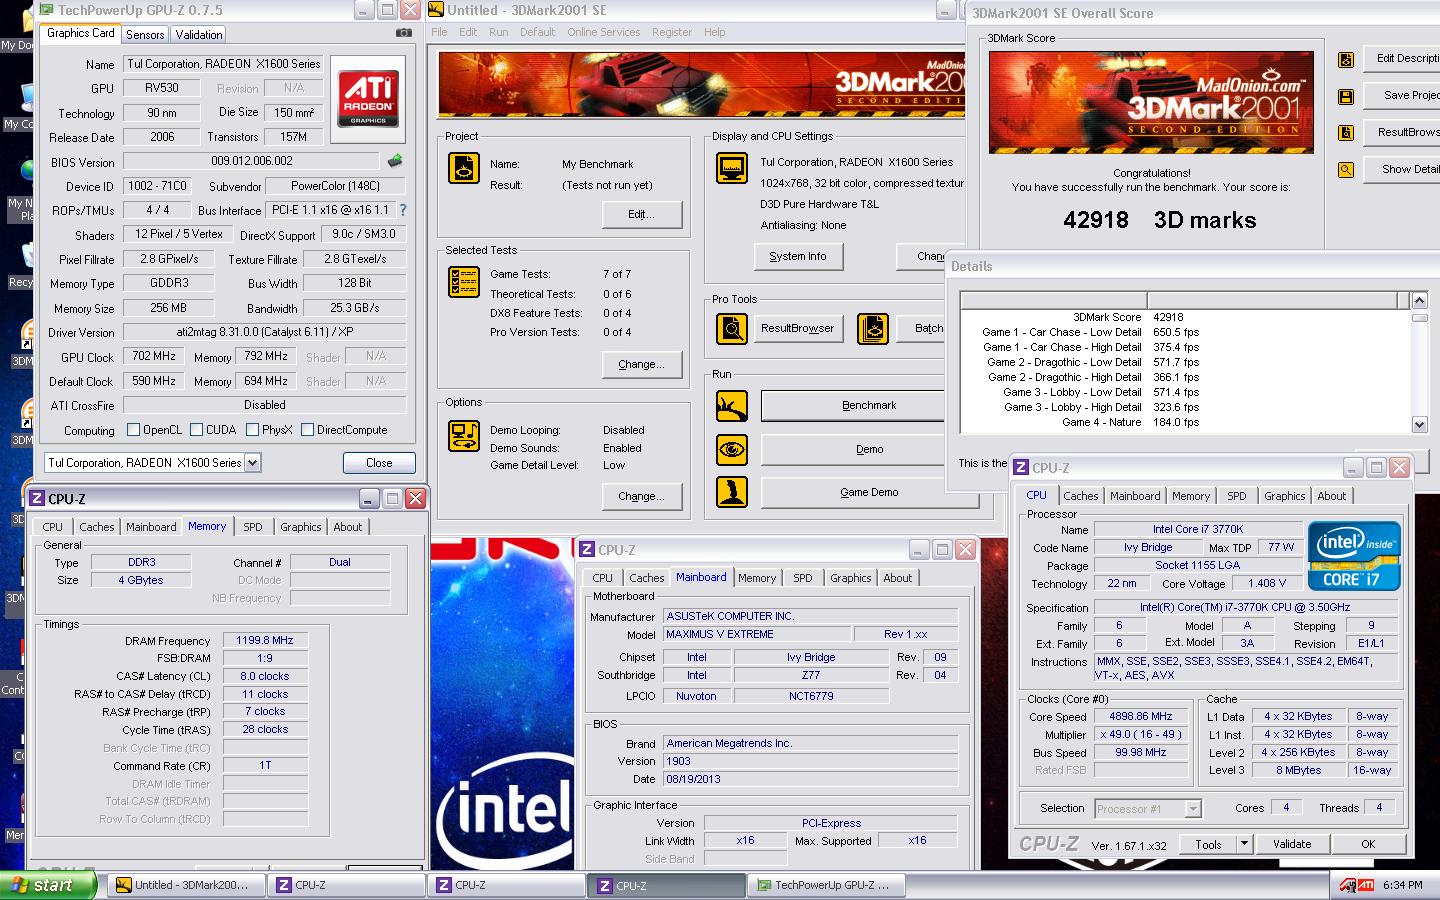Open the Run menu in 3DMark2001
This screenshot has height=900, width=1440.
[x=498, y=32]
